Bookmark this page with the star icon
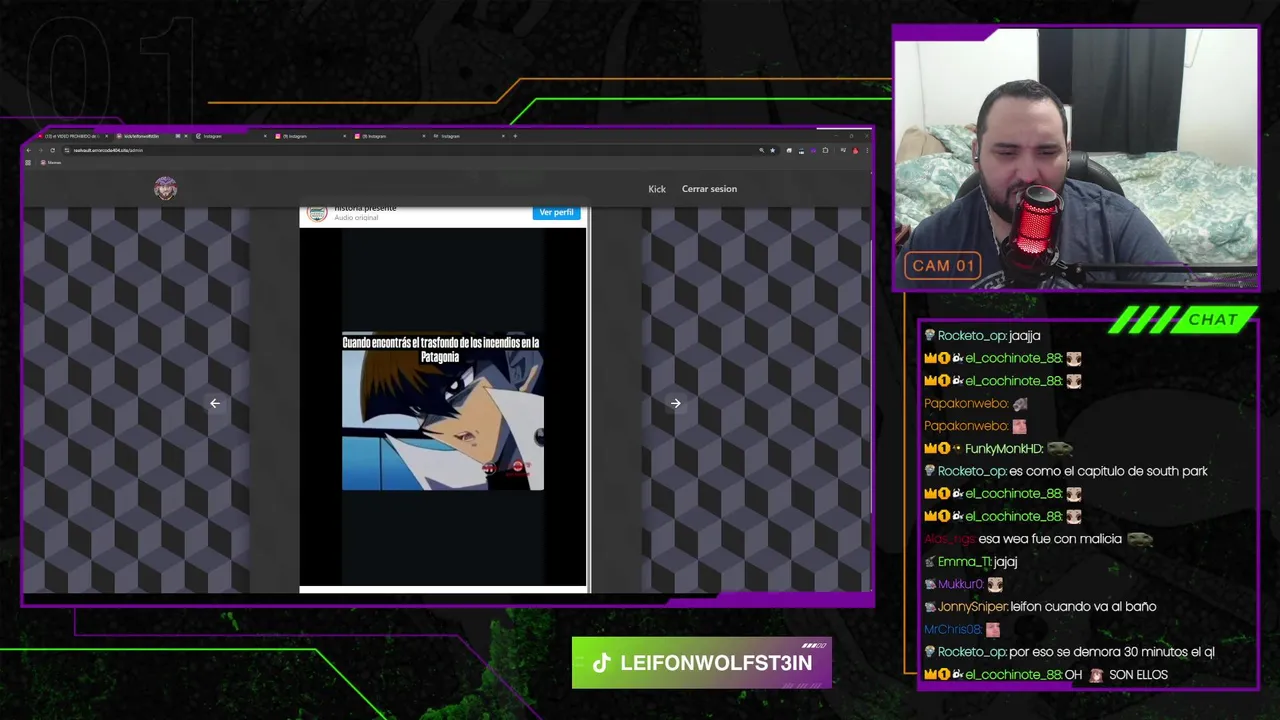1280x720 pixels. tap(772, 150)
